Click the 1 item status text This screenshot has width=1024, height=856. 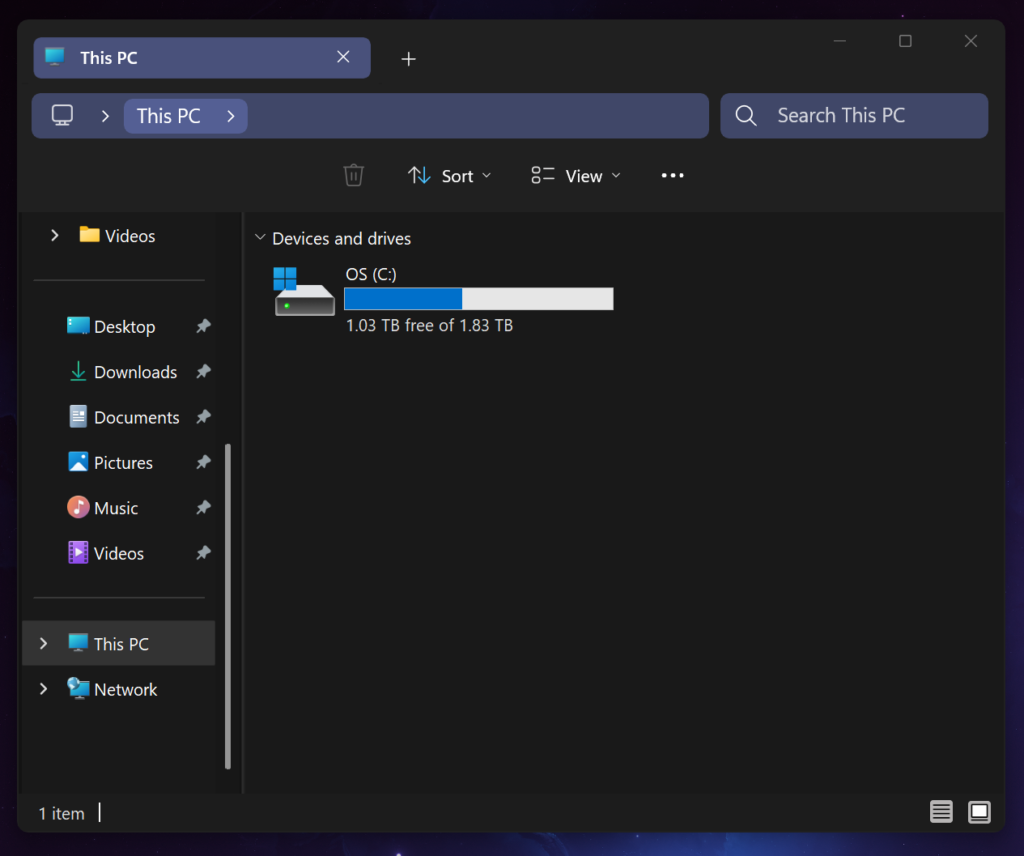point(61,814)
